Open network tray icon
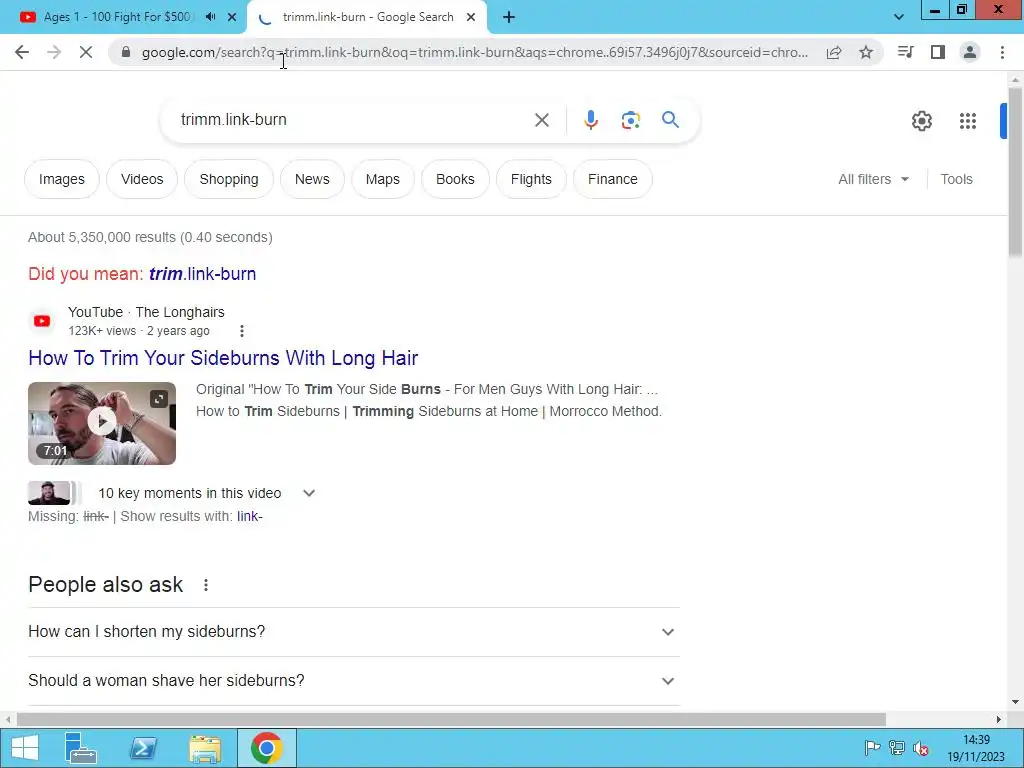Screen dimensions: 1024x768 [x=897, y=748]
